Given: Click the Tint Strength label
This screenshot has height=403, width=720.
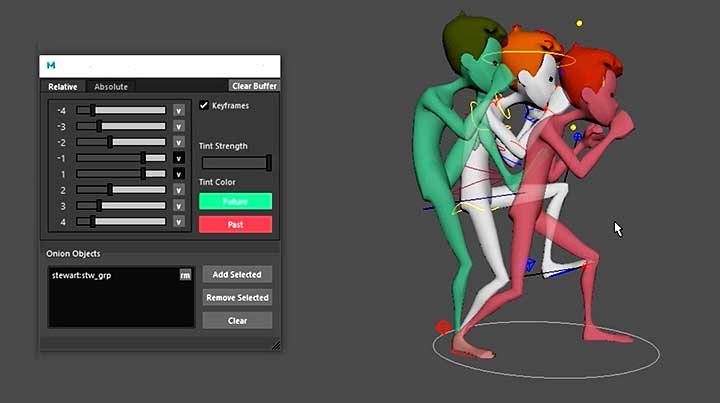Looking at the screenshot, I should pos(223,146).
